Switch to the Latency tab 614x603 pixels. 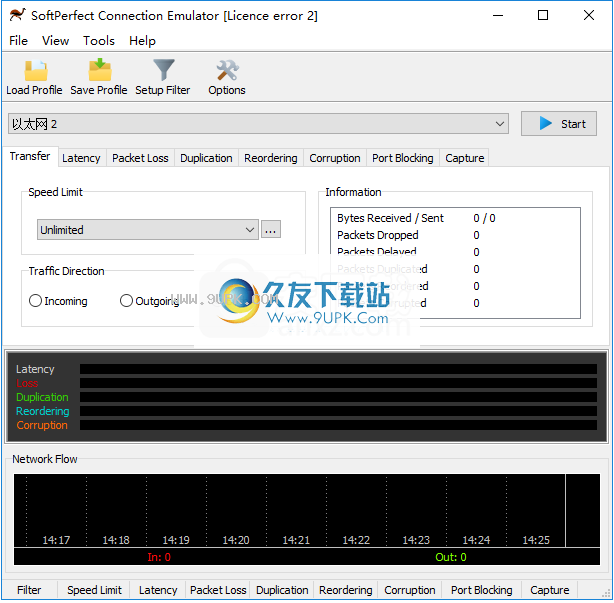(x=81, y=158)
